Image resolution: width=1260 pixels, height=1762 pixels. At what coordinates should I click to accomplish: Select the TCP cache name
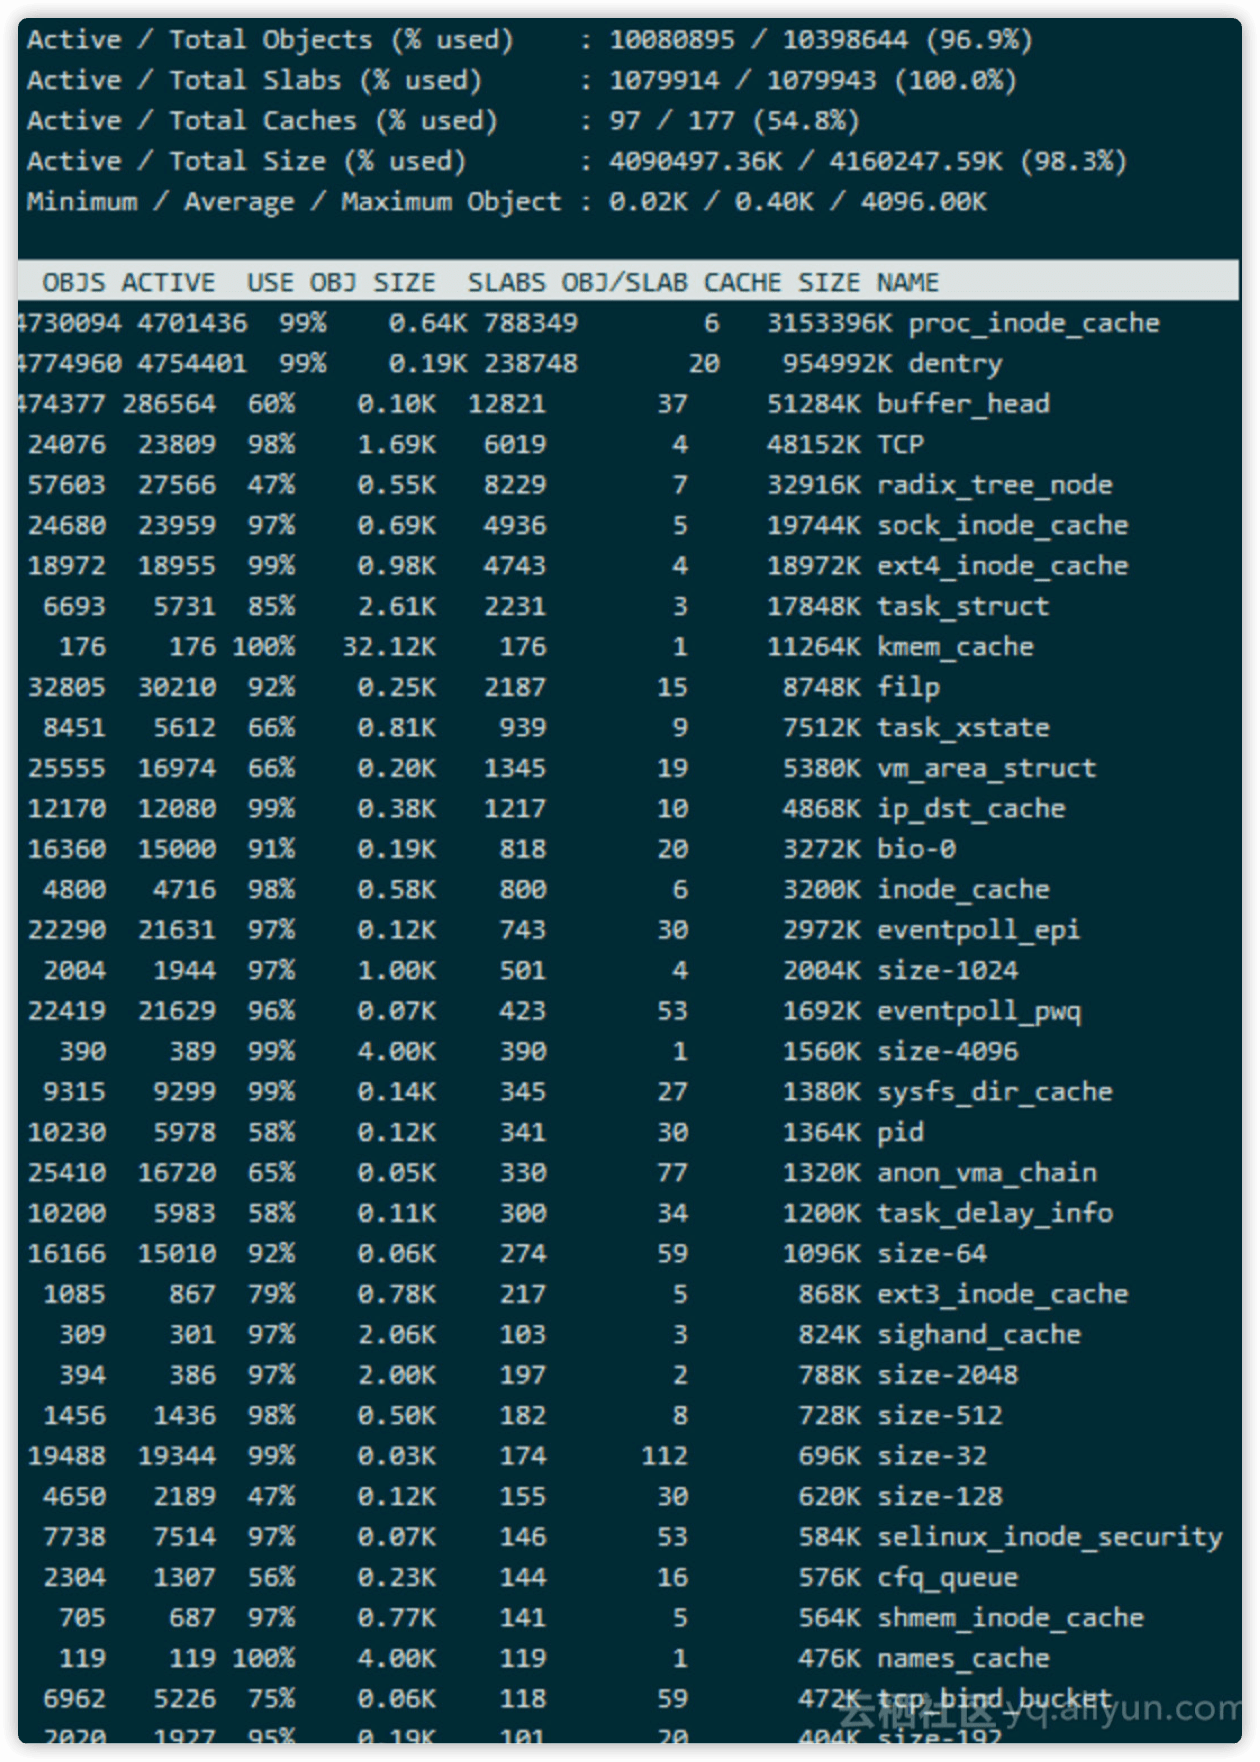point(900,445)
